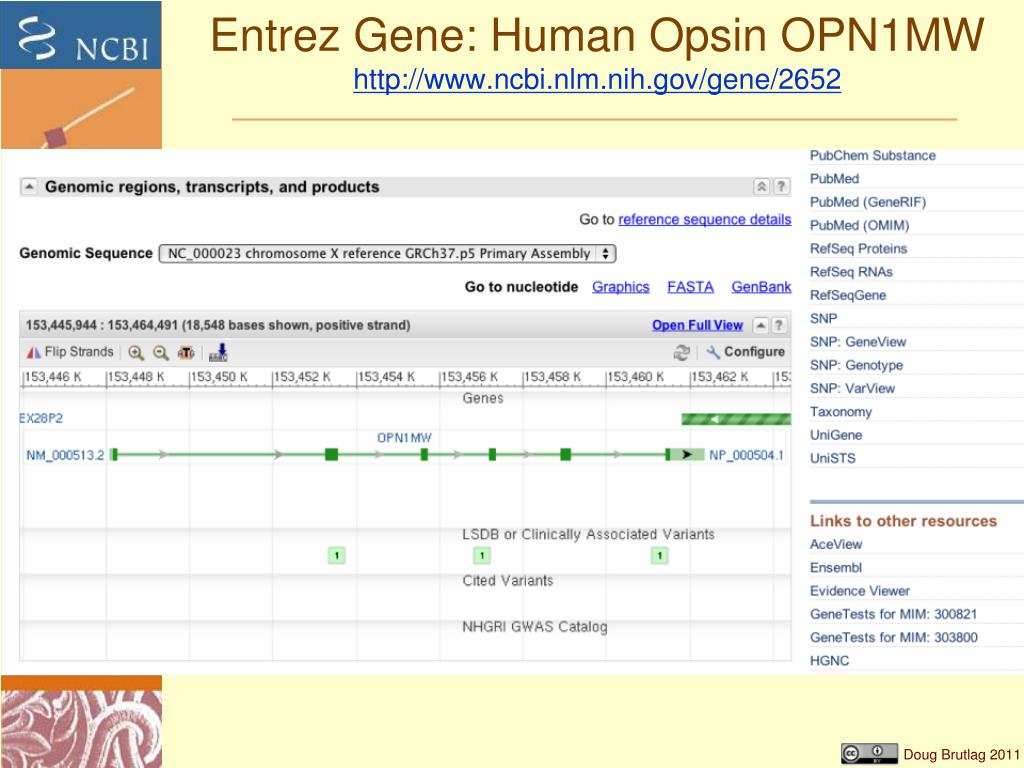Screen dimensions: 1024x768
Task: Collapse the Genomic regions, transcripts, and products section
Action: point(29,187)
